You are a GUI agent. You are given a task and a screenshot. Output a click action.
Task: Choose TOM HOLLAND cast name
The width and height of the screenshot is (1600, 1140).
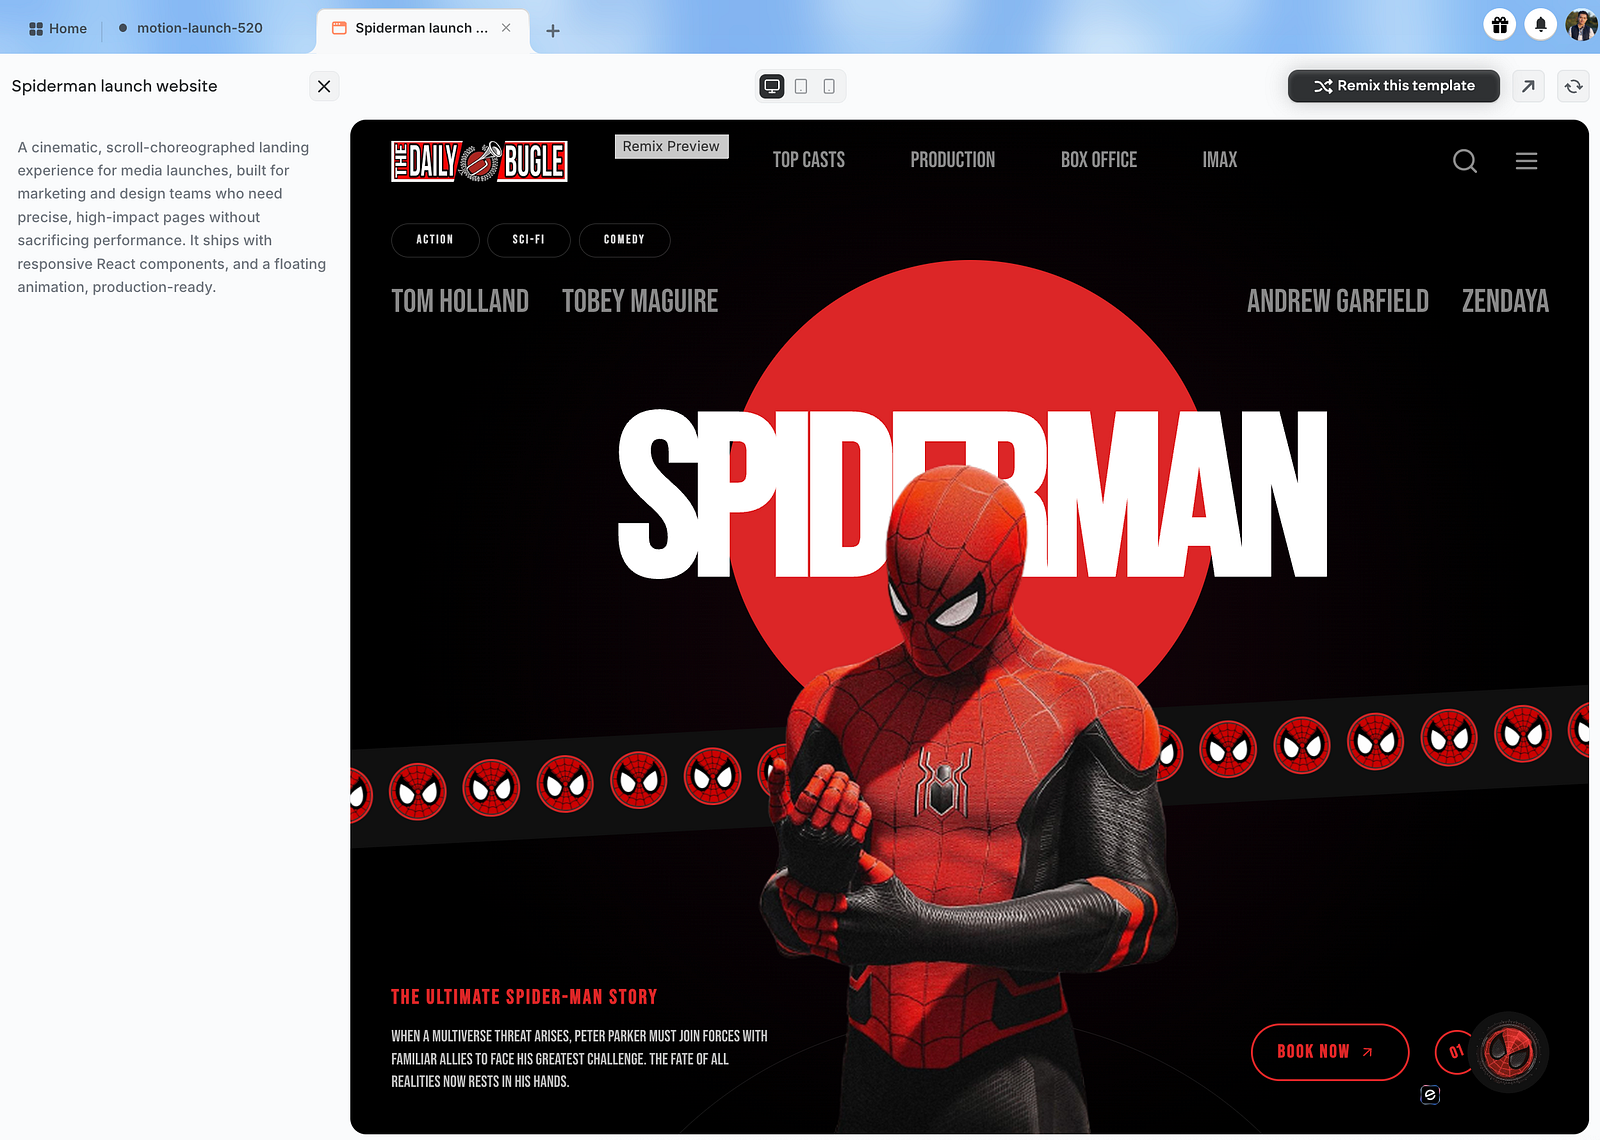coord(460,301)
